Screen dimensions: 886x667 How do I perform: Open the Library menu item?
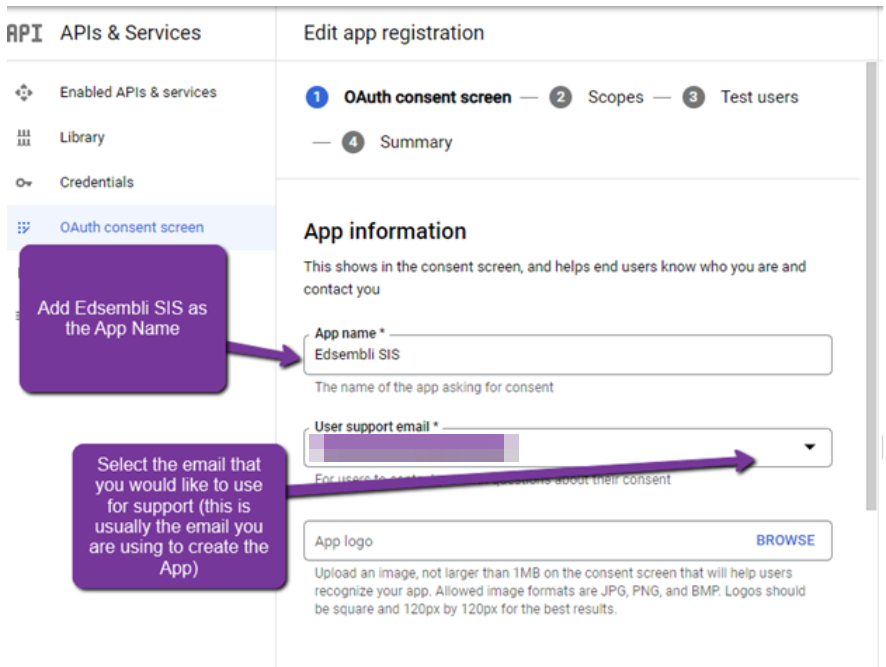point(82,137)
